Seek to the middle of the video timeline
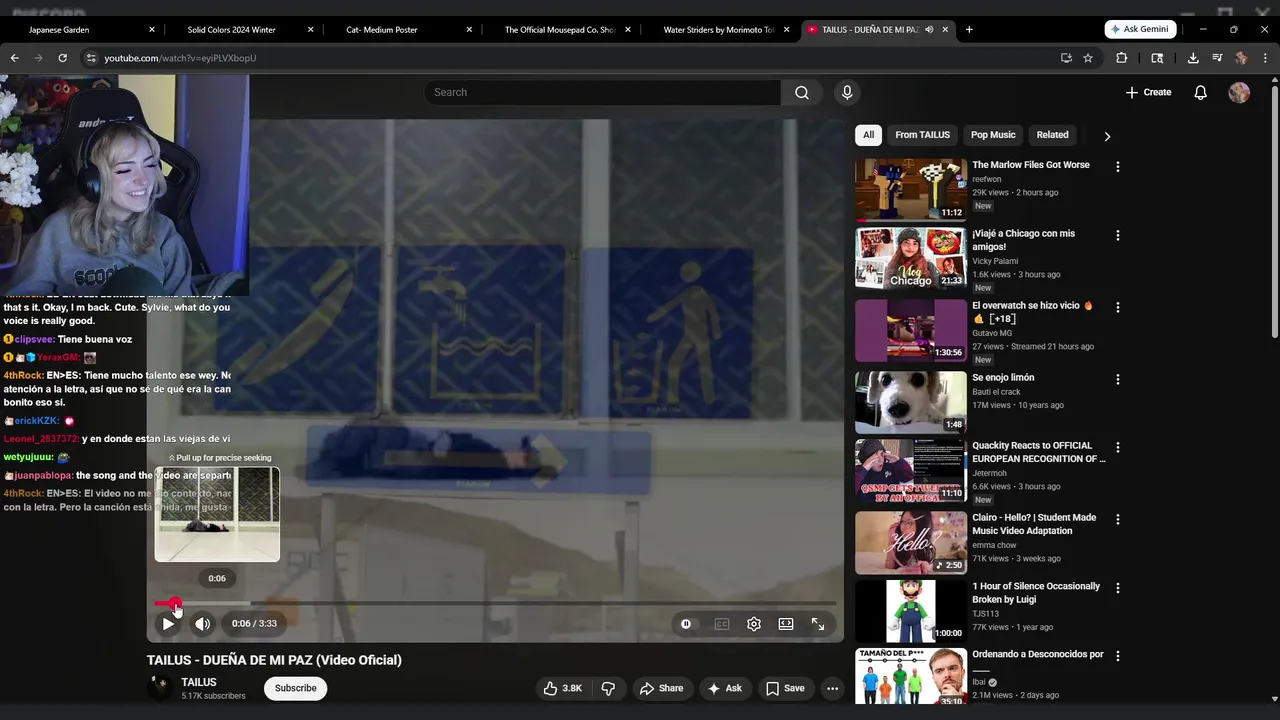 point(495,603)
